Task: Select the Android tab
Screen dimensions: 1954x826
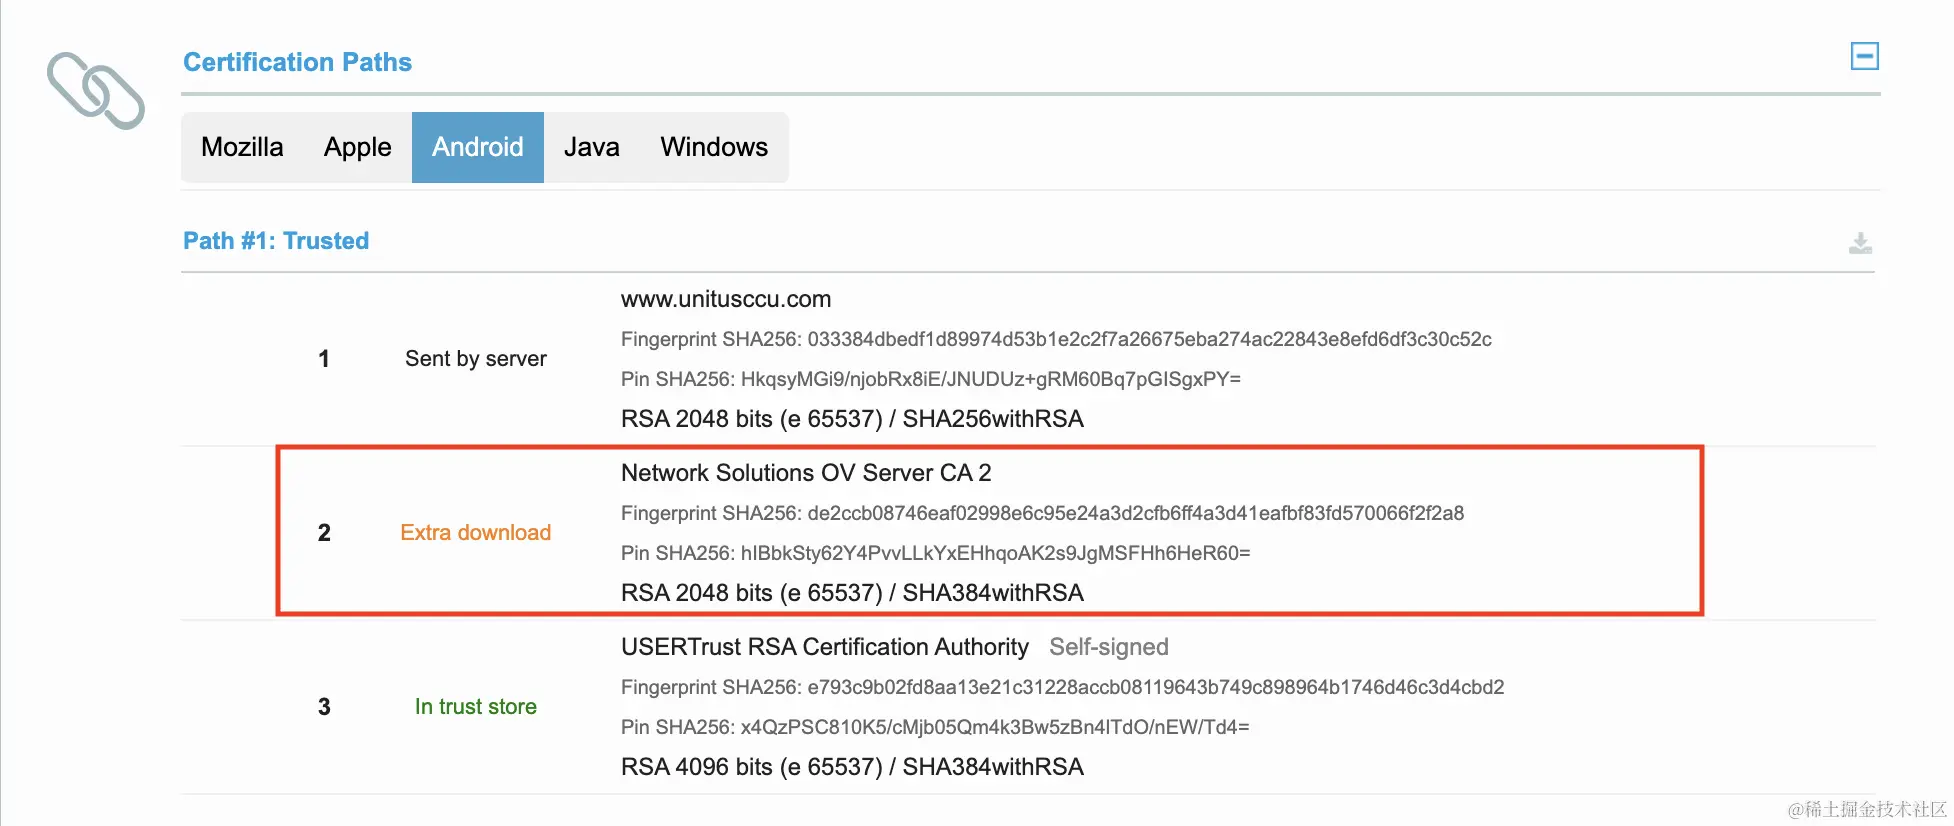Action: 478,147
